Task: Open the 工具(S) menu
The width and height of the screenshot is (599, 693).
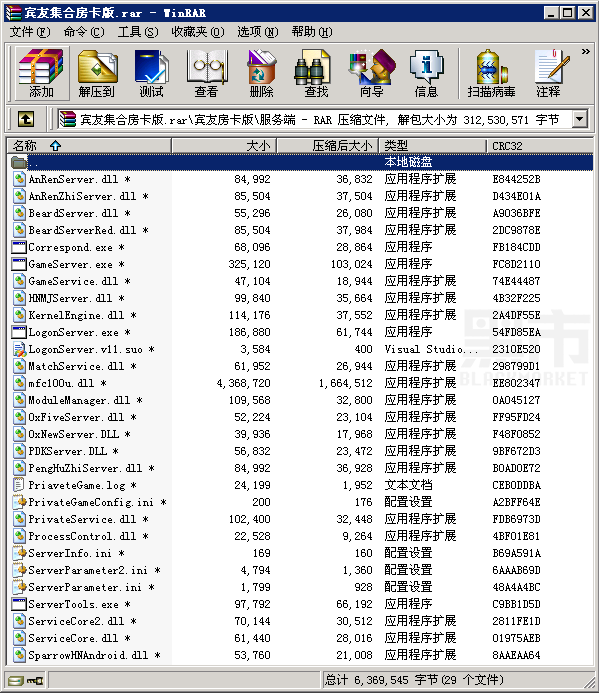Action: (138, 32)
